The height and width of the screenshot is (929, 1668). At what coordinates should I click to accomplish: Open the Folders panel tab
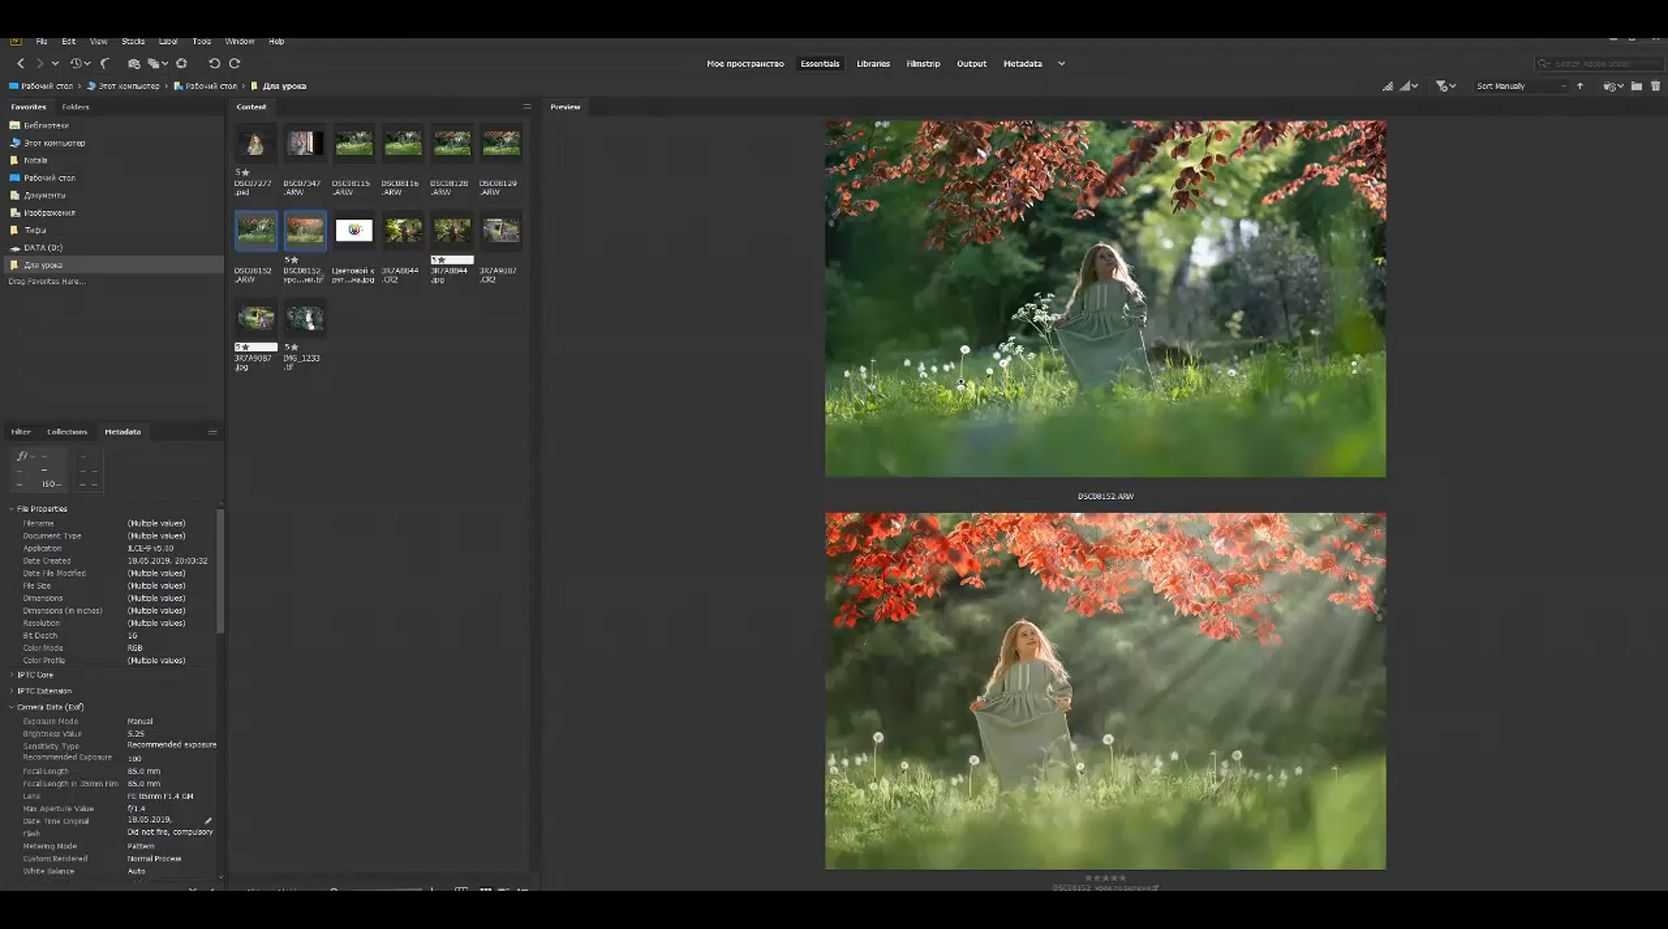point(76,107)
